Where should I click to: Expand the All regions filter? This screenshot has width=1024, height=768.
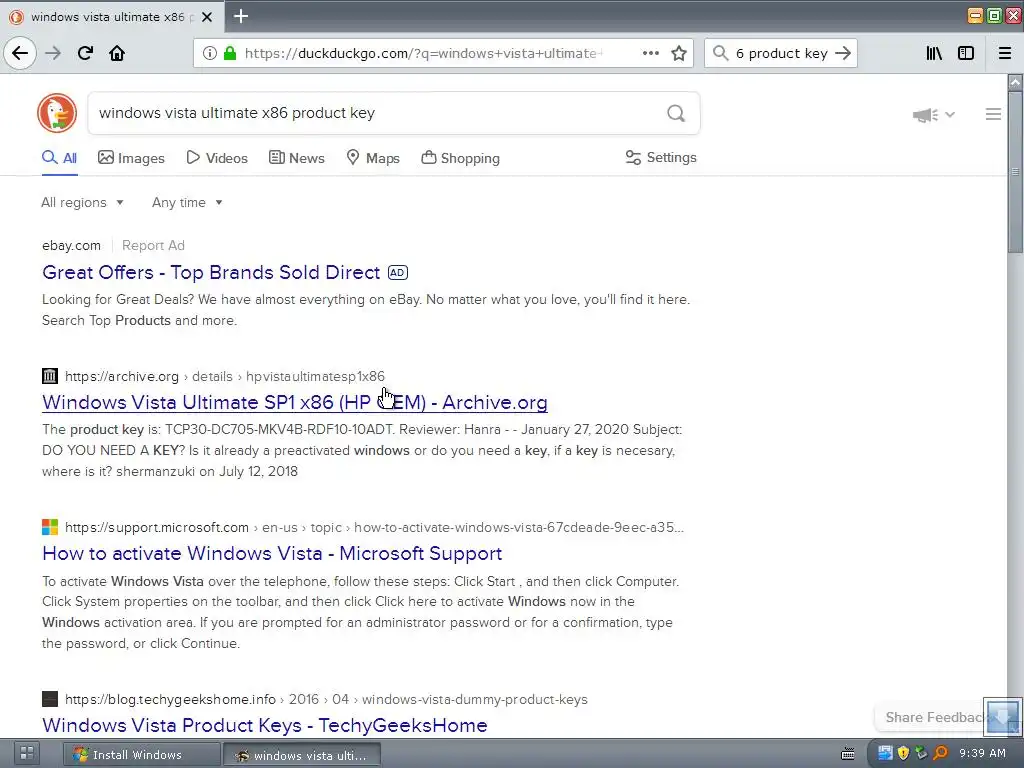coord(82,202)
